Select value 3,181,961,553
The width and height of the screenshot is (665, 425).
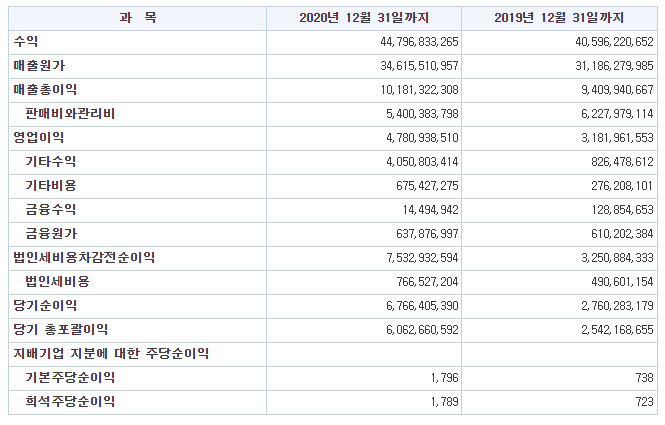click(x=617, y=138)
